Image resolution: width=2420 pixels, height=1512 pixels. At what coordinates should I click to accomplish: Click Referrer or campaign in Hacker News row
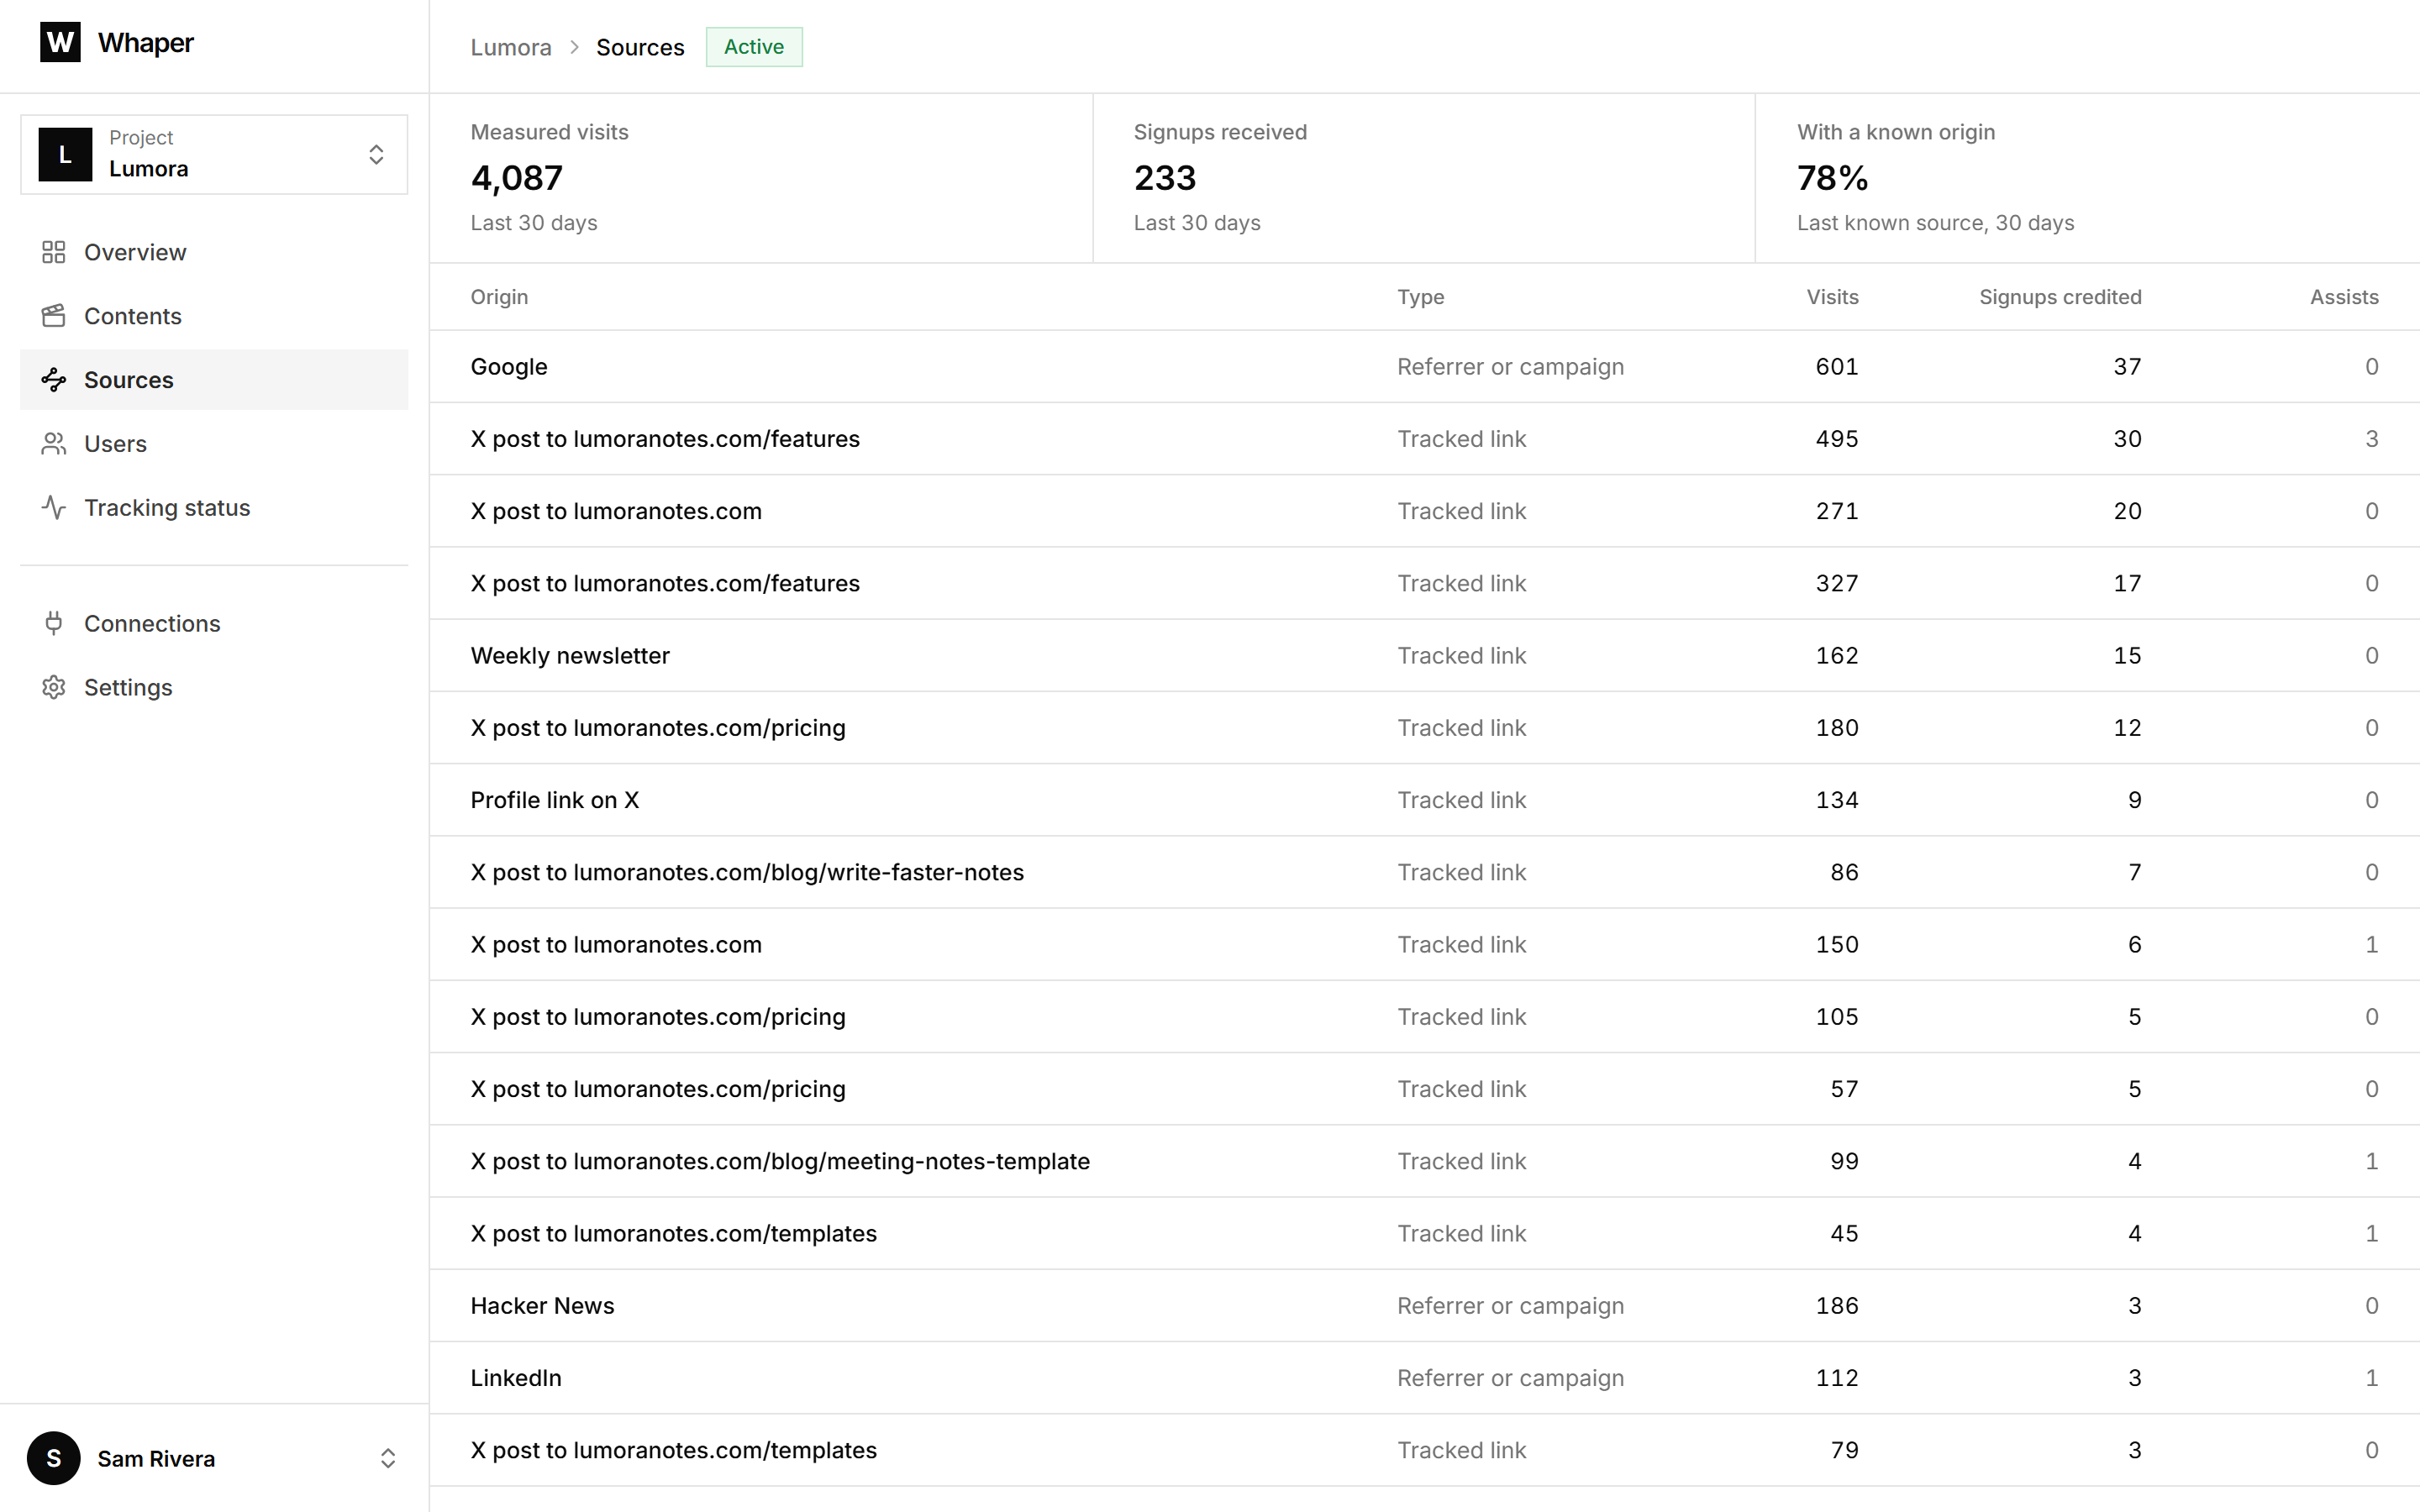pos(1510,1305)
